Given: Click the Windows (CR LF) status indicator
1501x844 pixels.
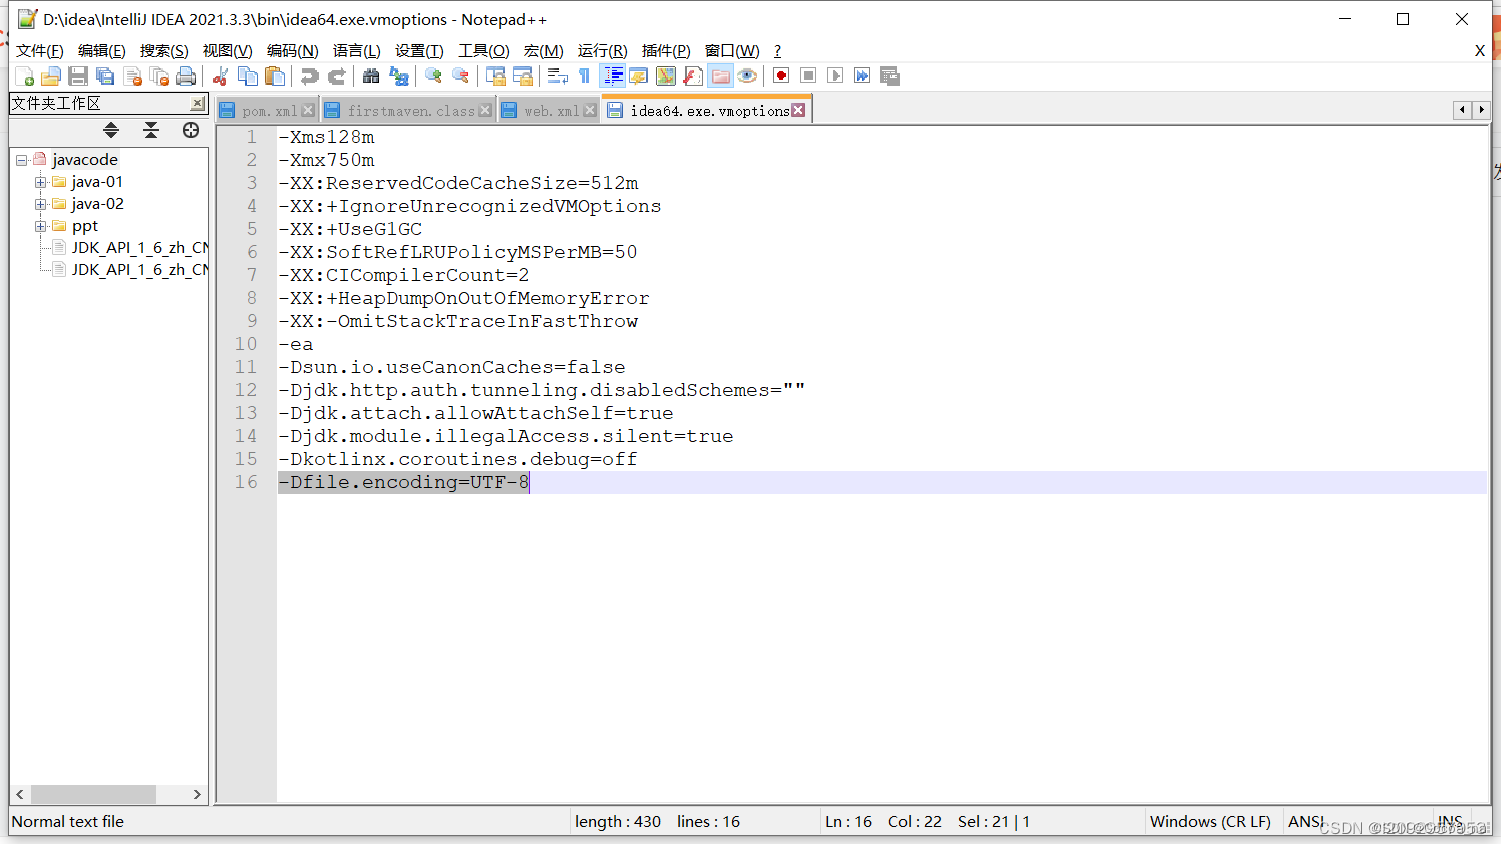Looking at the screenshot, I should tap(1211, 821).
